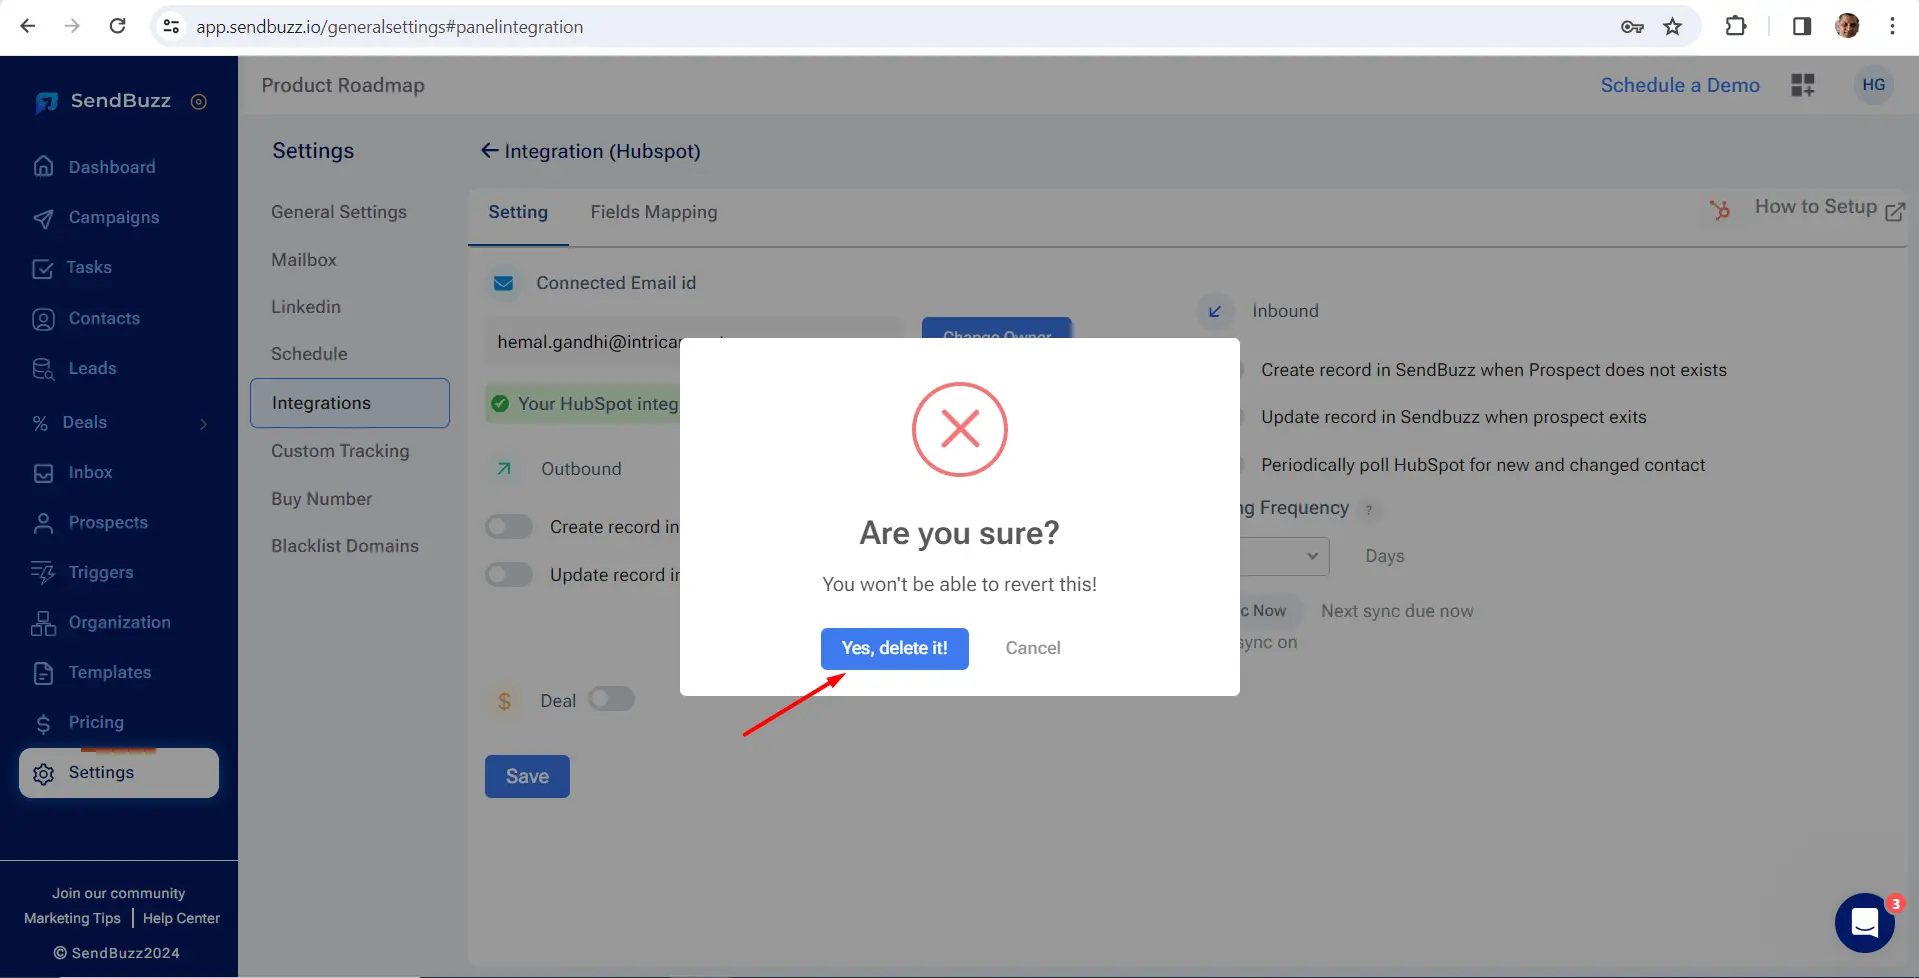Cancel the delete confirmation dialog

[x=1033, y=648]
